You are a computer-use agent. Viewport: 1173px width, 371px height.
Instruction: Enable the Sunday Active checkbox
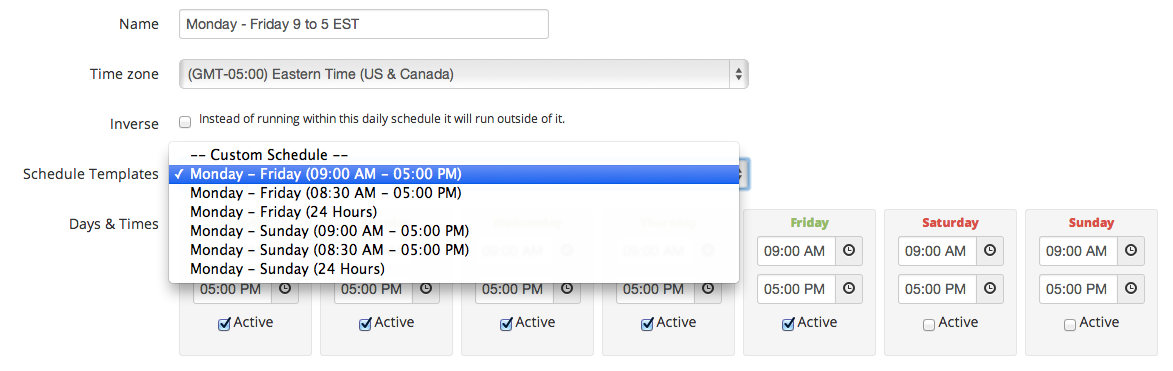point(1070,325)
